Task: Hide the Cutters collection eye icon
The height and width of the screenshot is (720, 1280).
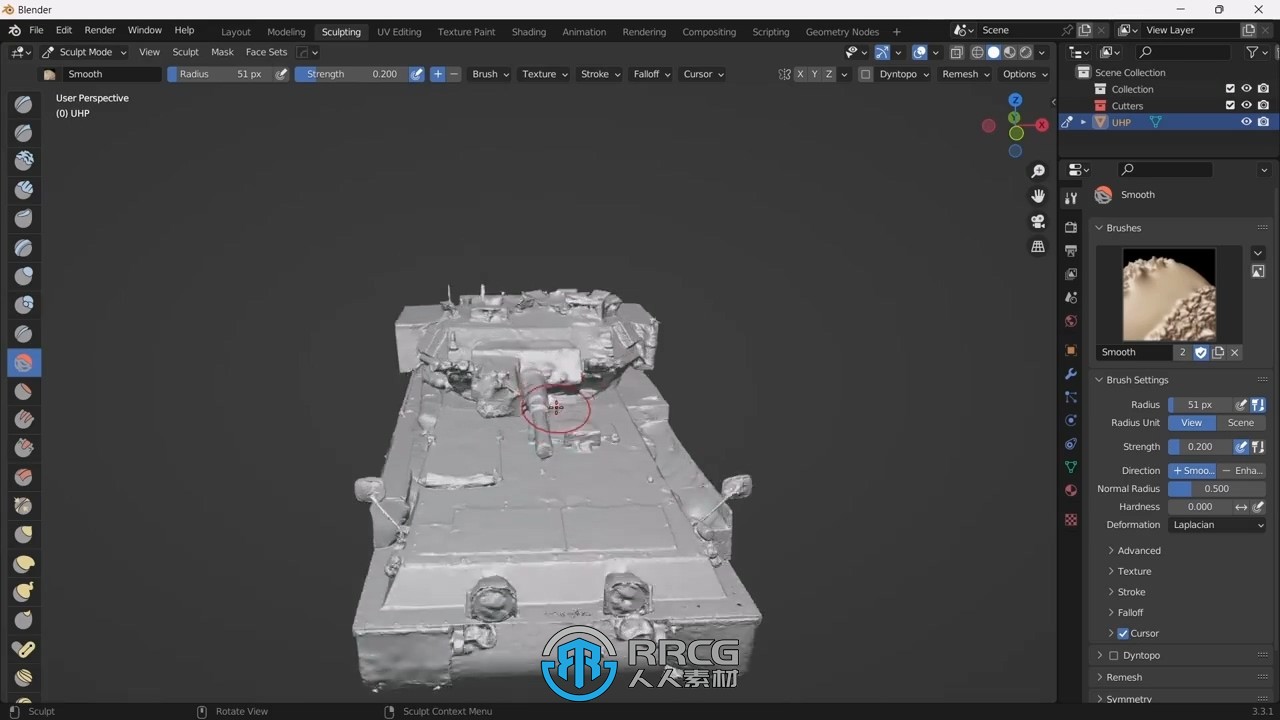Action: coord(1247,105)
